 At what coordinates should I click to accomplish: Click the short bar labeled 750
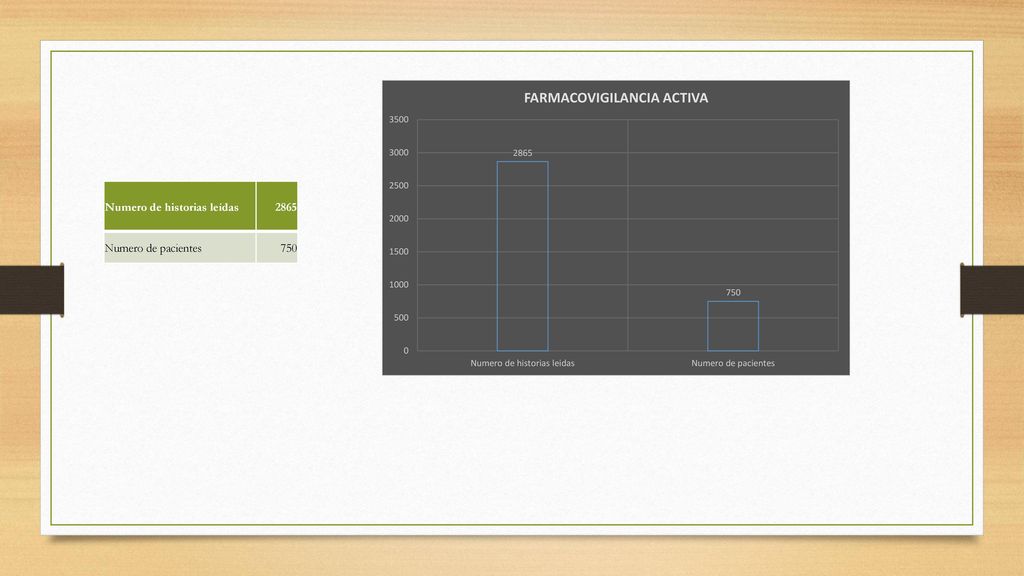[733, 326]
